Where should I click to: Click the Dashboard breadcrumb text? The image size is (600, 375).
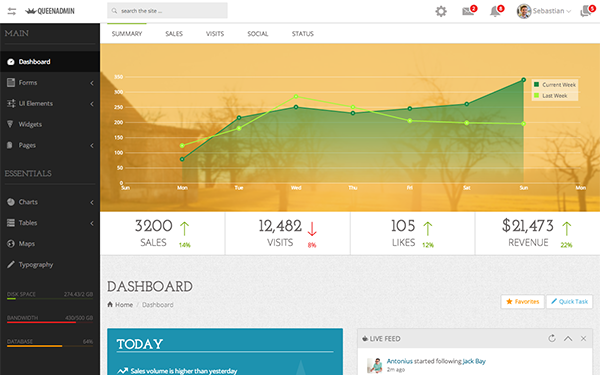(x=158, y=305)
